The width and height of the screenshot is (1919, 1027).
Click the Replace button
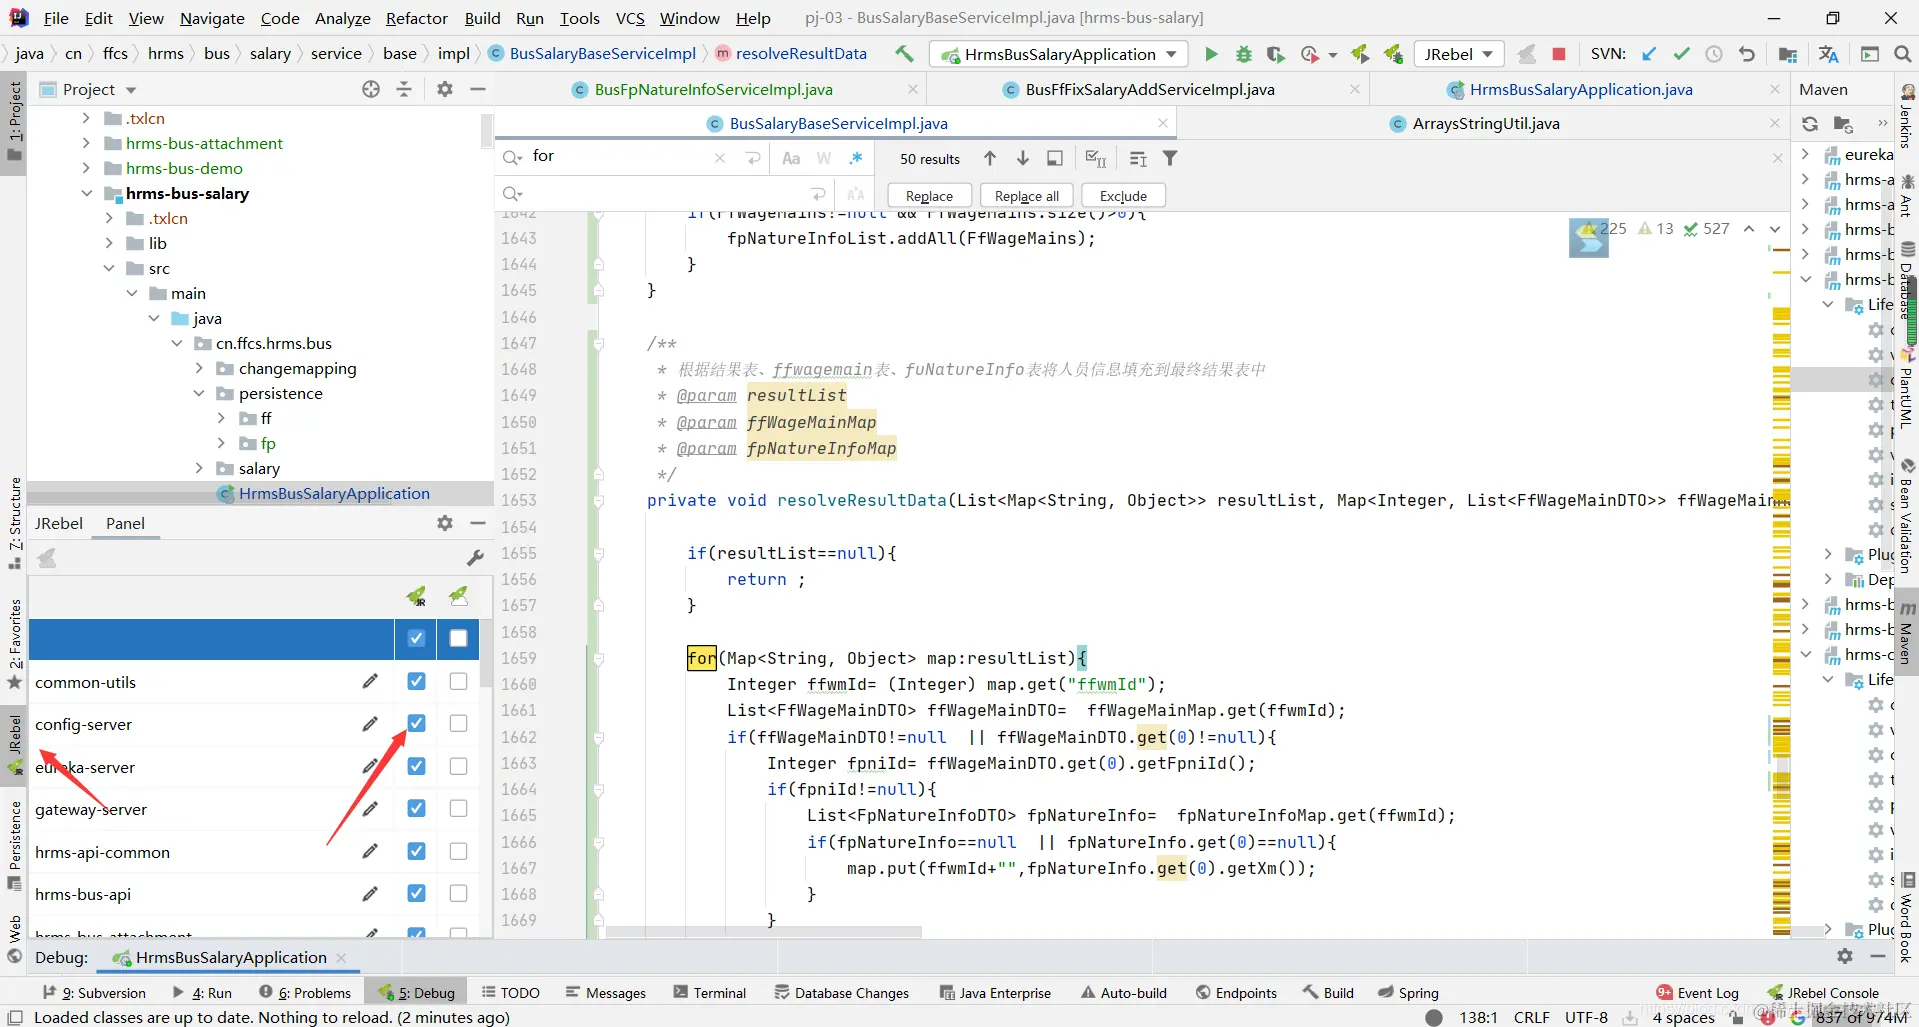(929, 196)
